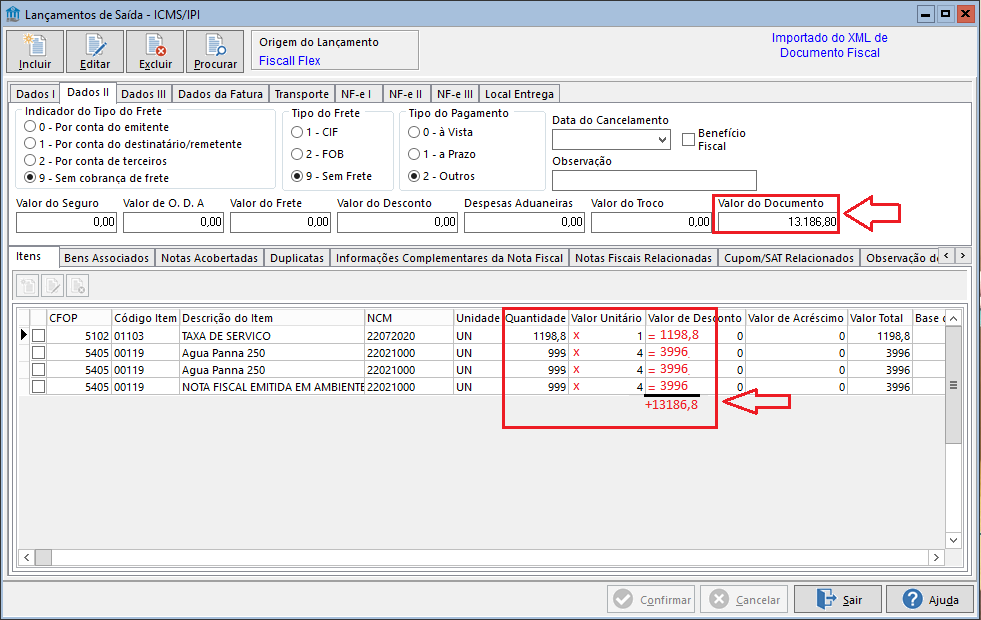
Task: Click the grid scroll up arrow
Action: [x=953, y=318]
